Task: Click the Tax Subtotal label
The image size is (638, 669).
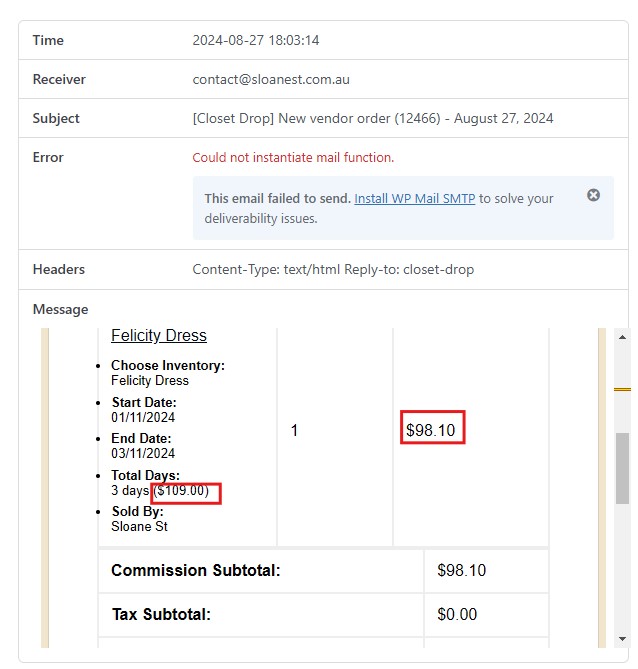Action: [161, 615]
